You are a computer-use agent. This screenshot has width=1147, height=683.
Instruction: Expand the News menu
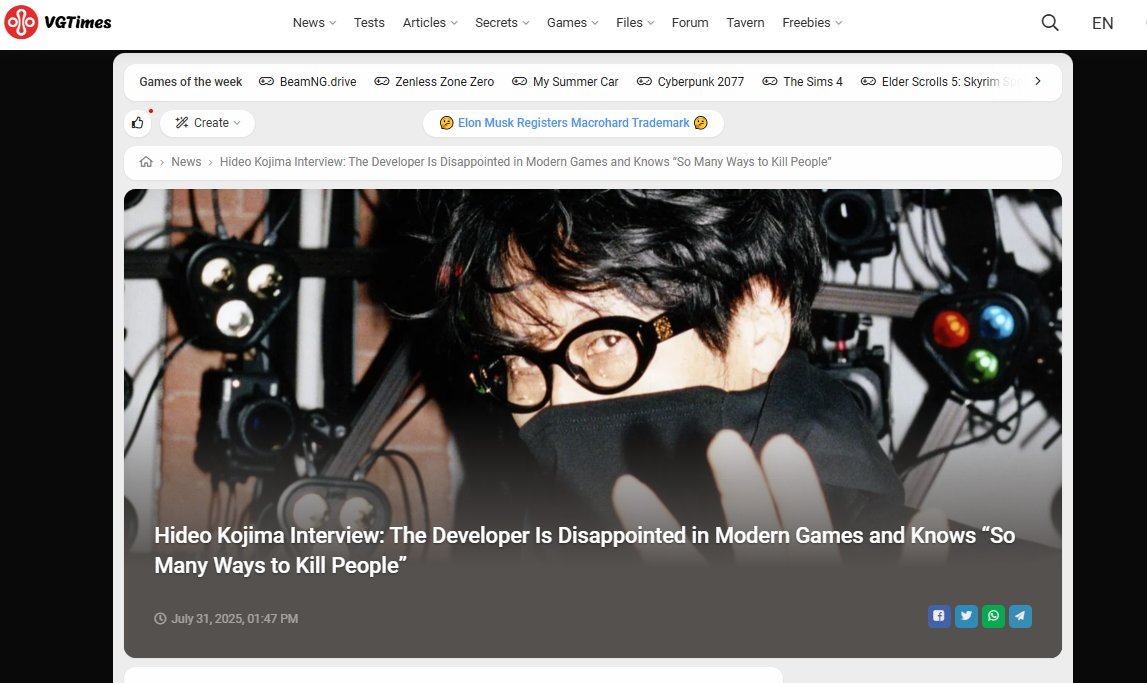click(x=315, y=23)
